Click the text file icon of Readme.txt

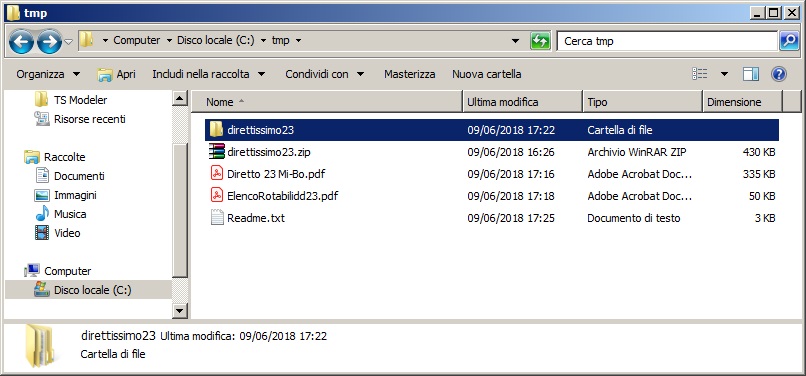point(217,218)
